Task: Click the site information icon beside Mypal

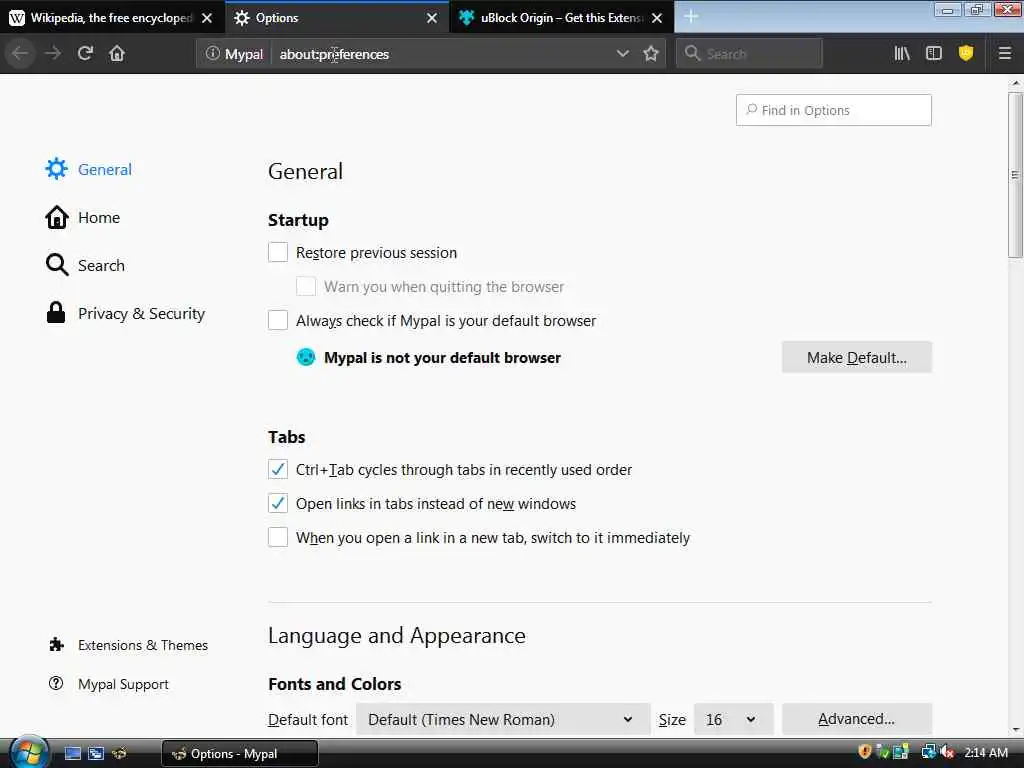Action: point(212,54)
